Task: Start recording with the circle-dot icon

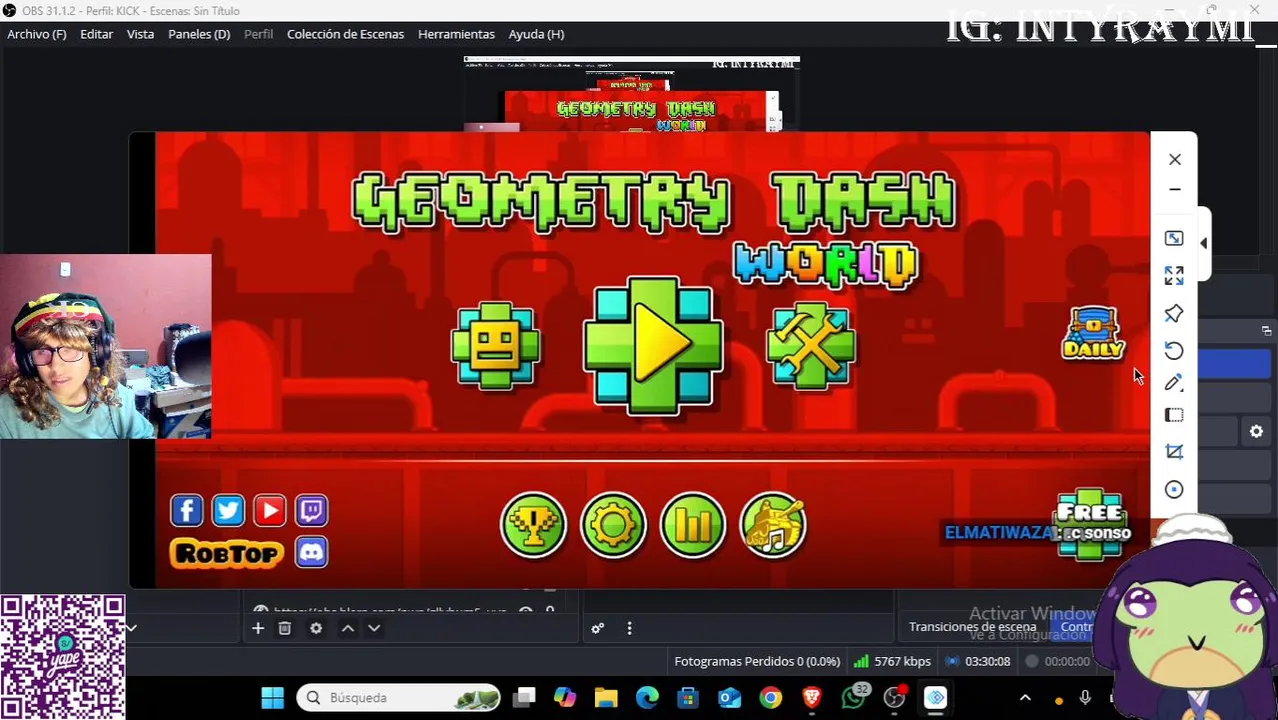Action: pyautogui.click(x=1174, y=489)
